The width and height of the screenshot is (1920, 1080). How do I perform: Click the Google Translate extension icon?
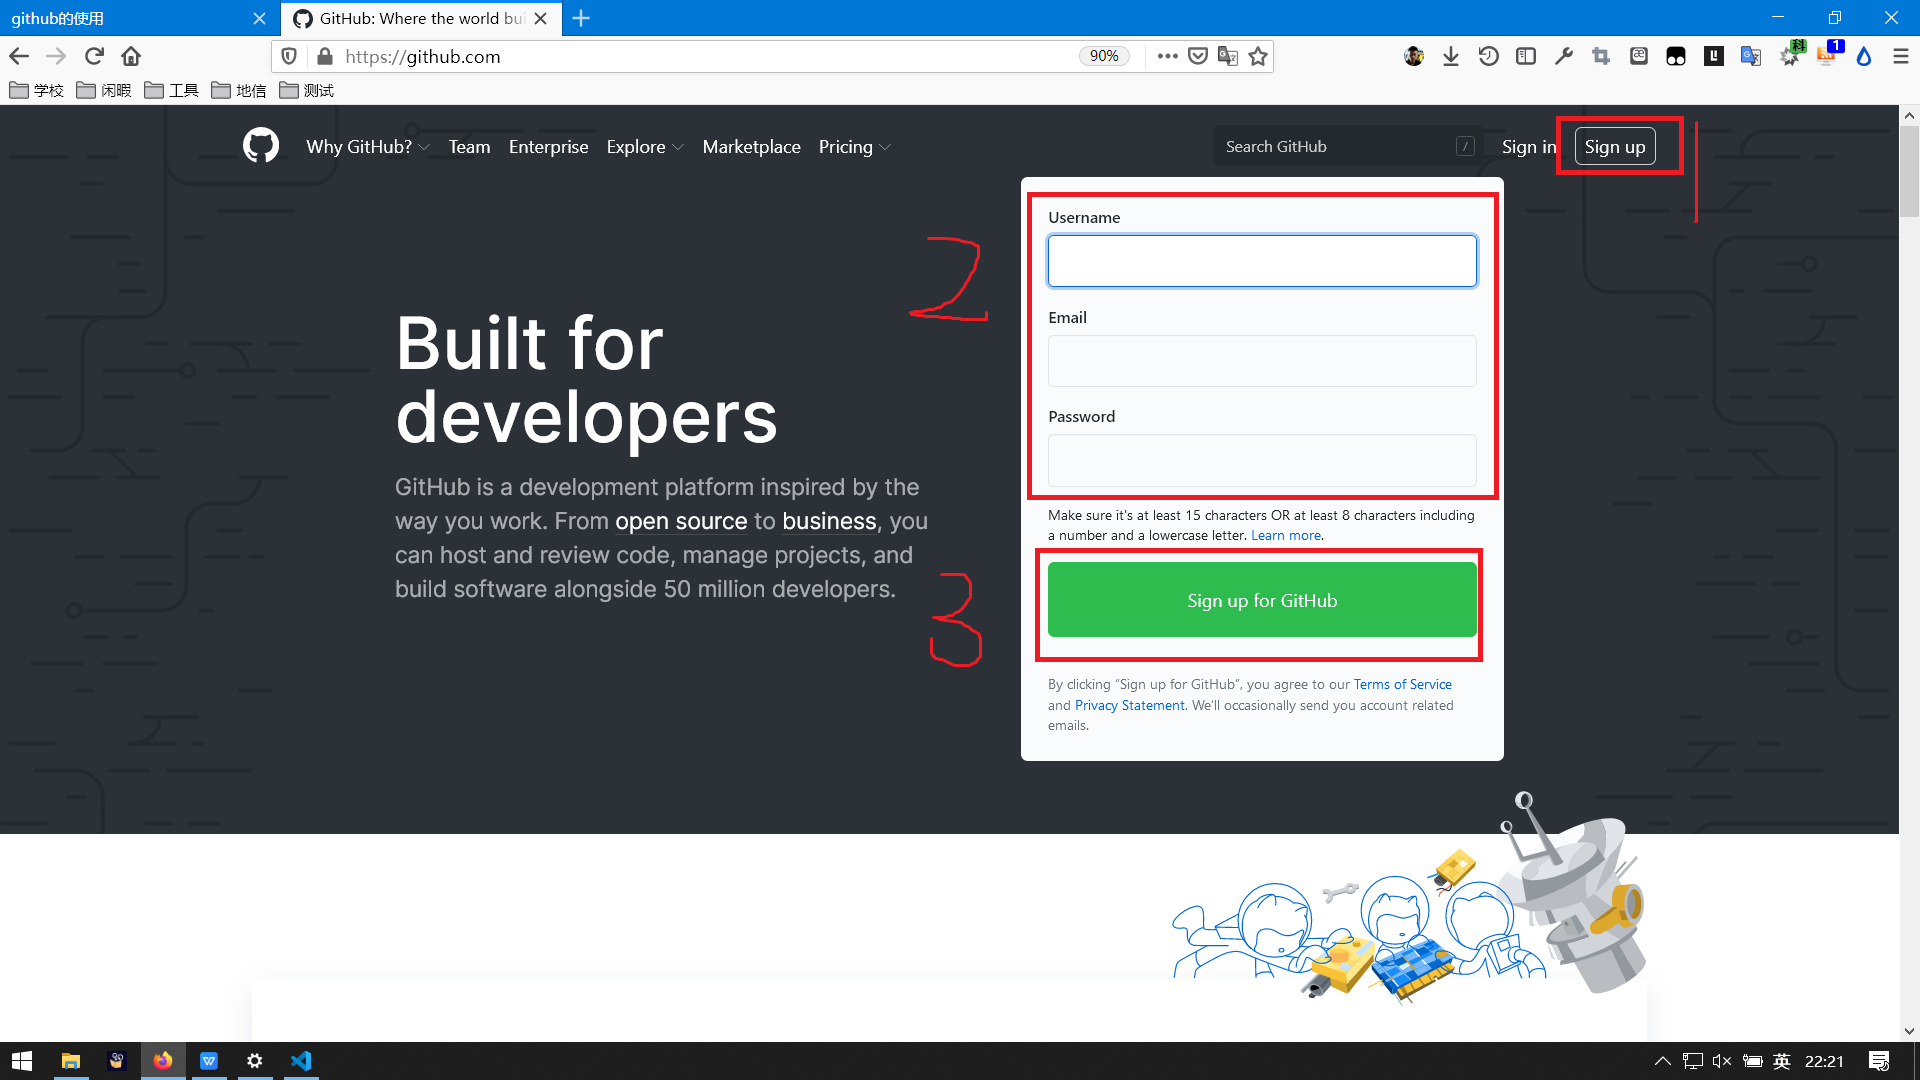click(1751, 56)
